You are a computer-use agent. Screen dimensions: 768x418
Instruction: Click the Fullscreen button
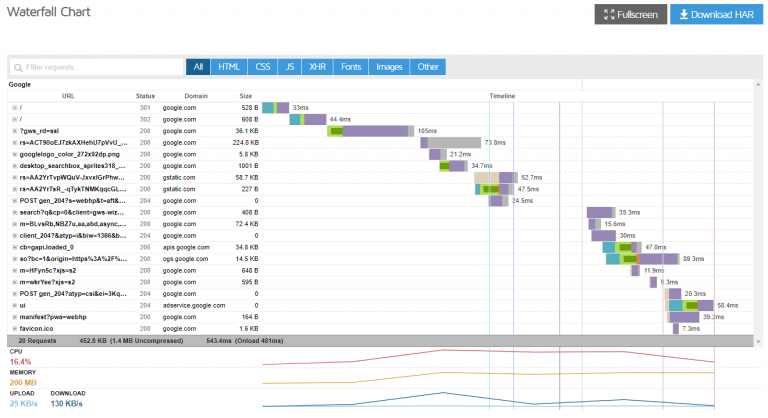[630, 15]
